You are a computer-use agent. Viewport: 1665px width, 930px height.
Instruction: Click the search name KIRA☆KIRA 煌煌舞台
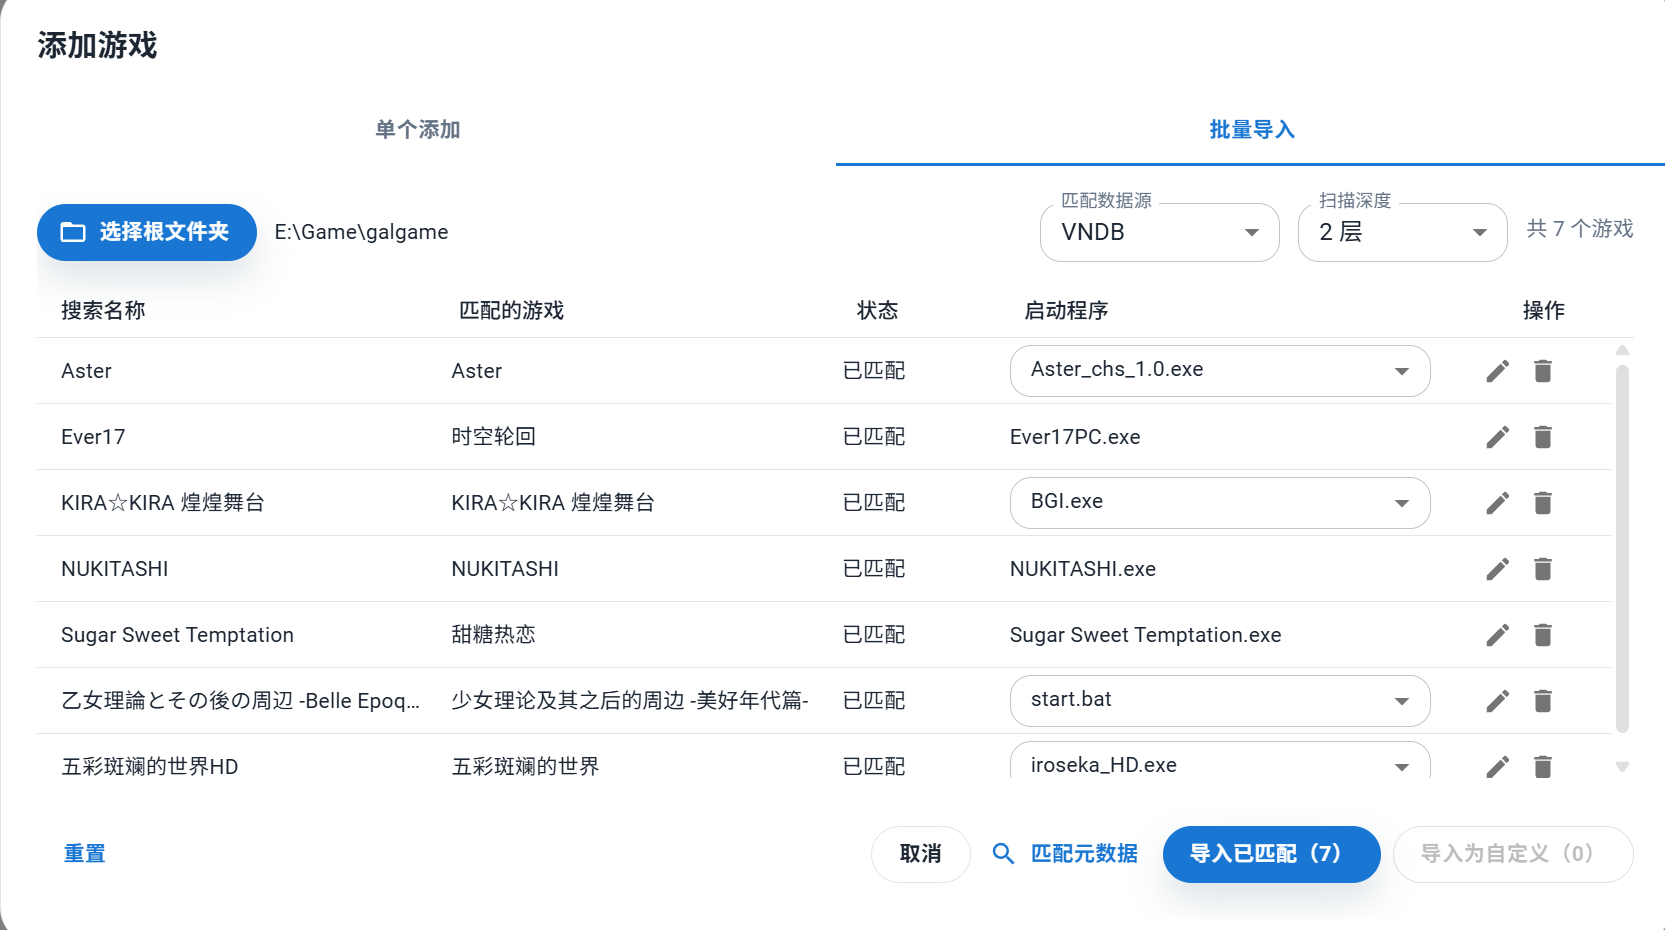point(163,503)
